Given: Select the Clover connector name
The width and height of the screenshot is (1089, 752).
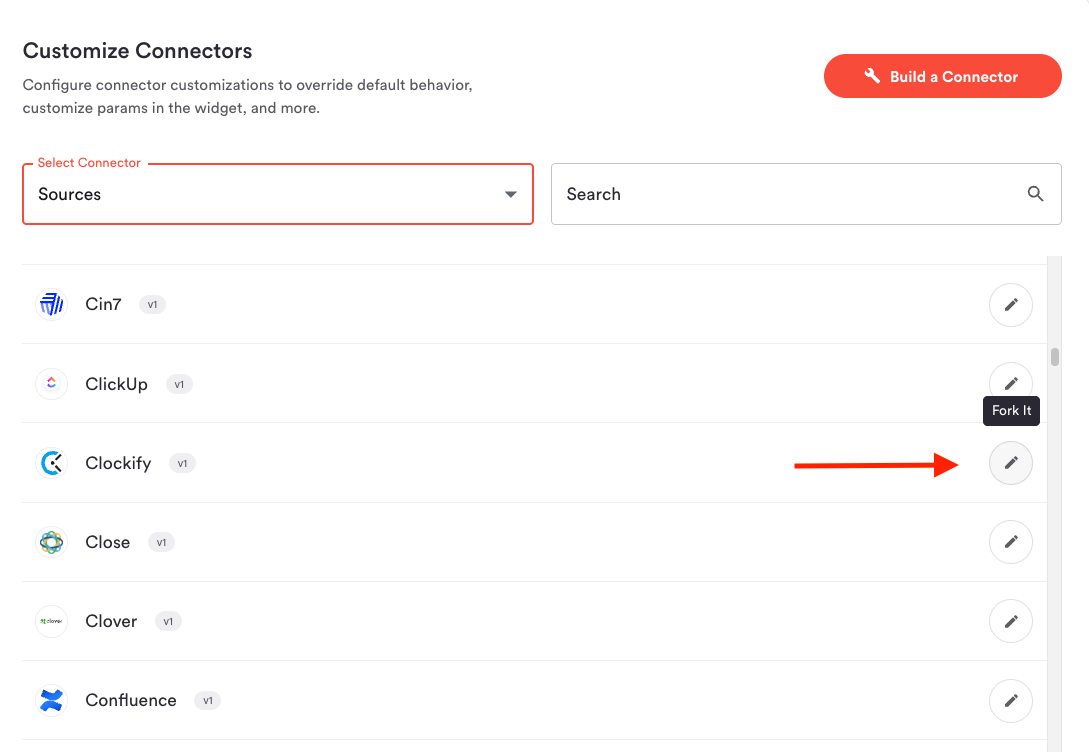Looking at the screenshot, I should click(111, 621).
